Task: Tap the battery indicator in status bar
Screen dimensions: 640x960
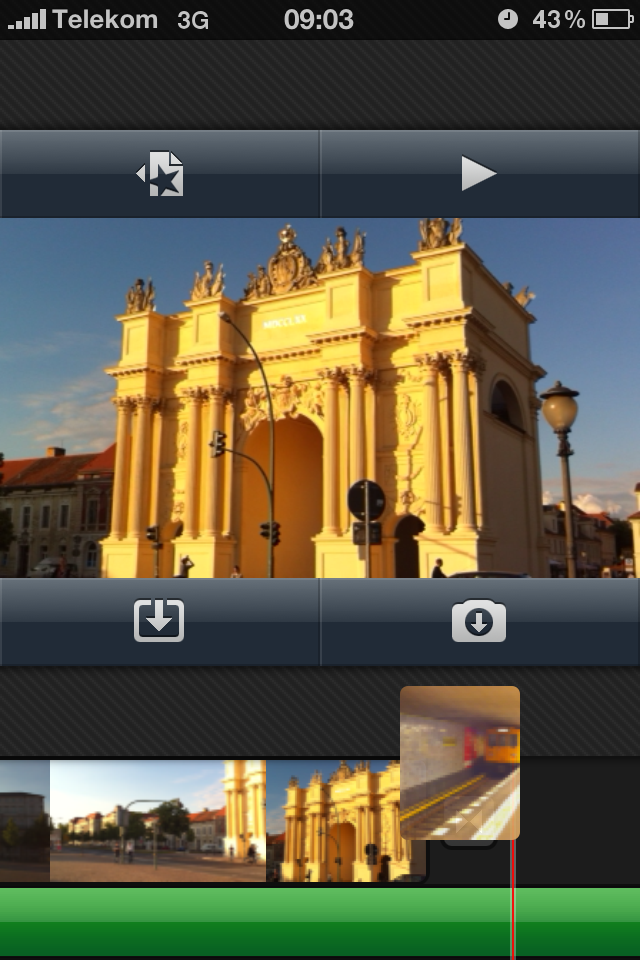Action: [x=612, y=20]
